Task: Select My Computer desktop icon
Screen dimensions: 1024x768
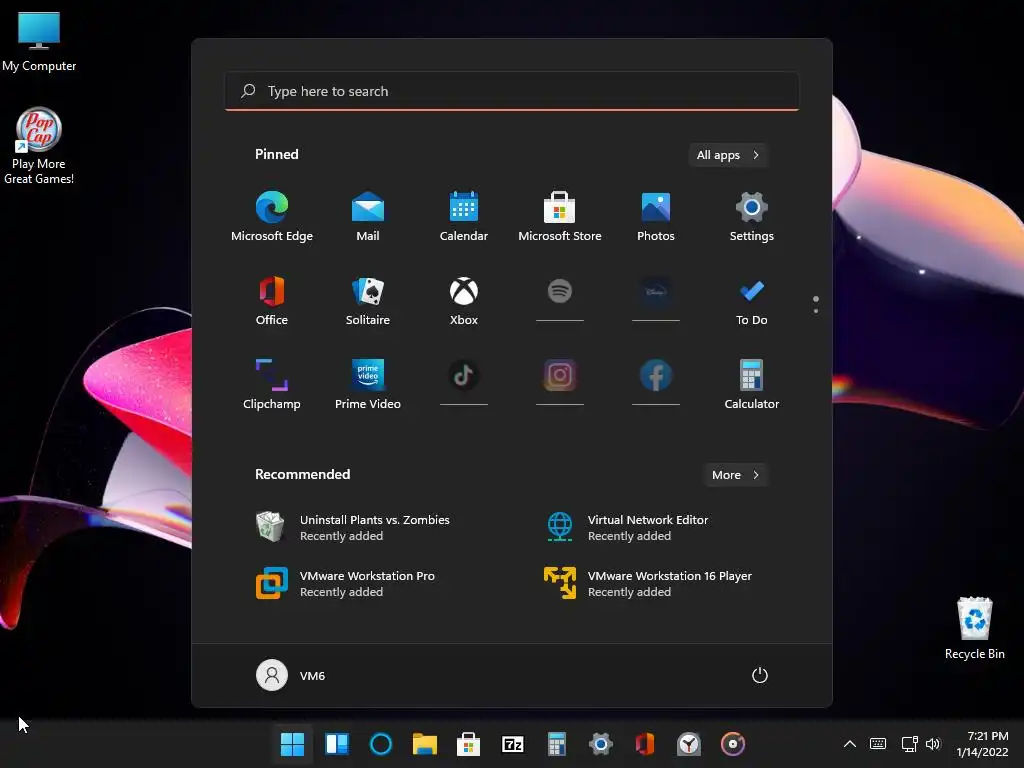Action: [39, 41]
